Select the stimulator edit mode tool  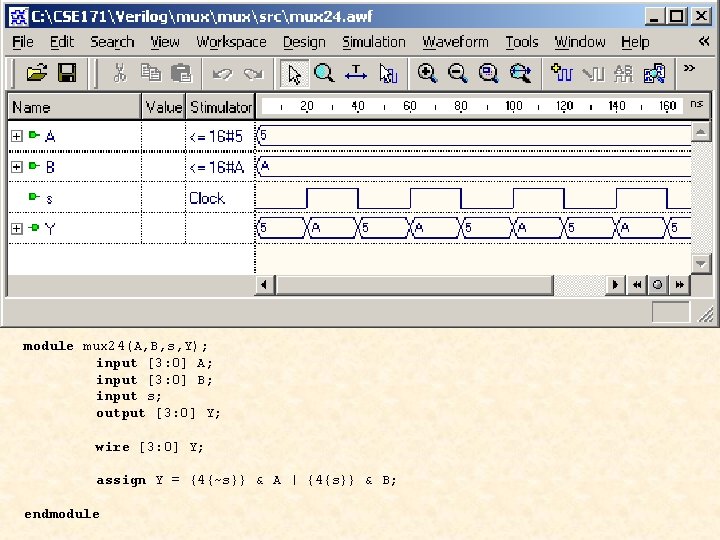[388, 73]
